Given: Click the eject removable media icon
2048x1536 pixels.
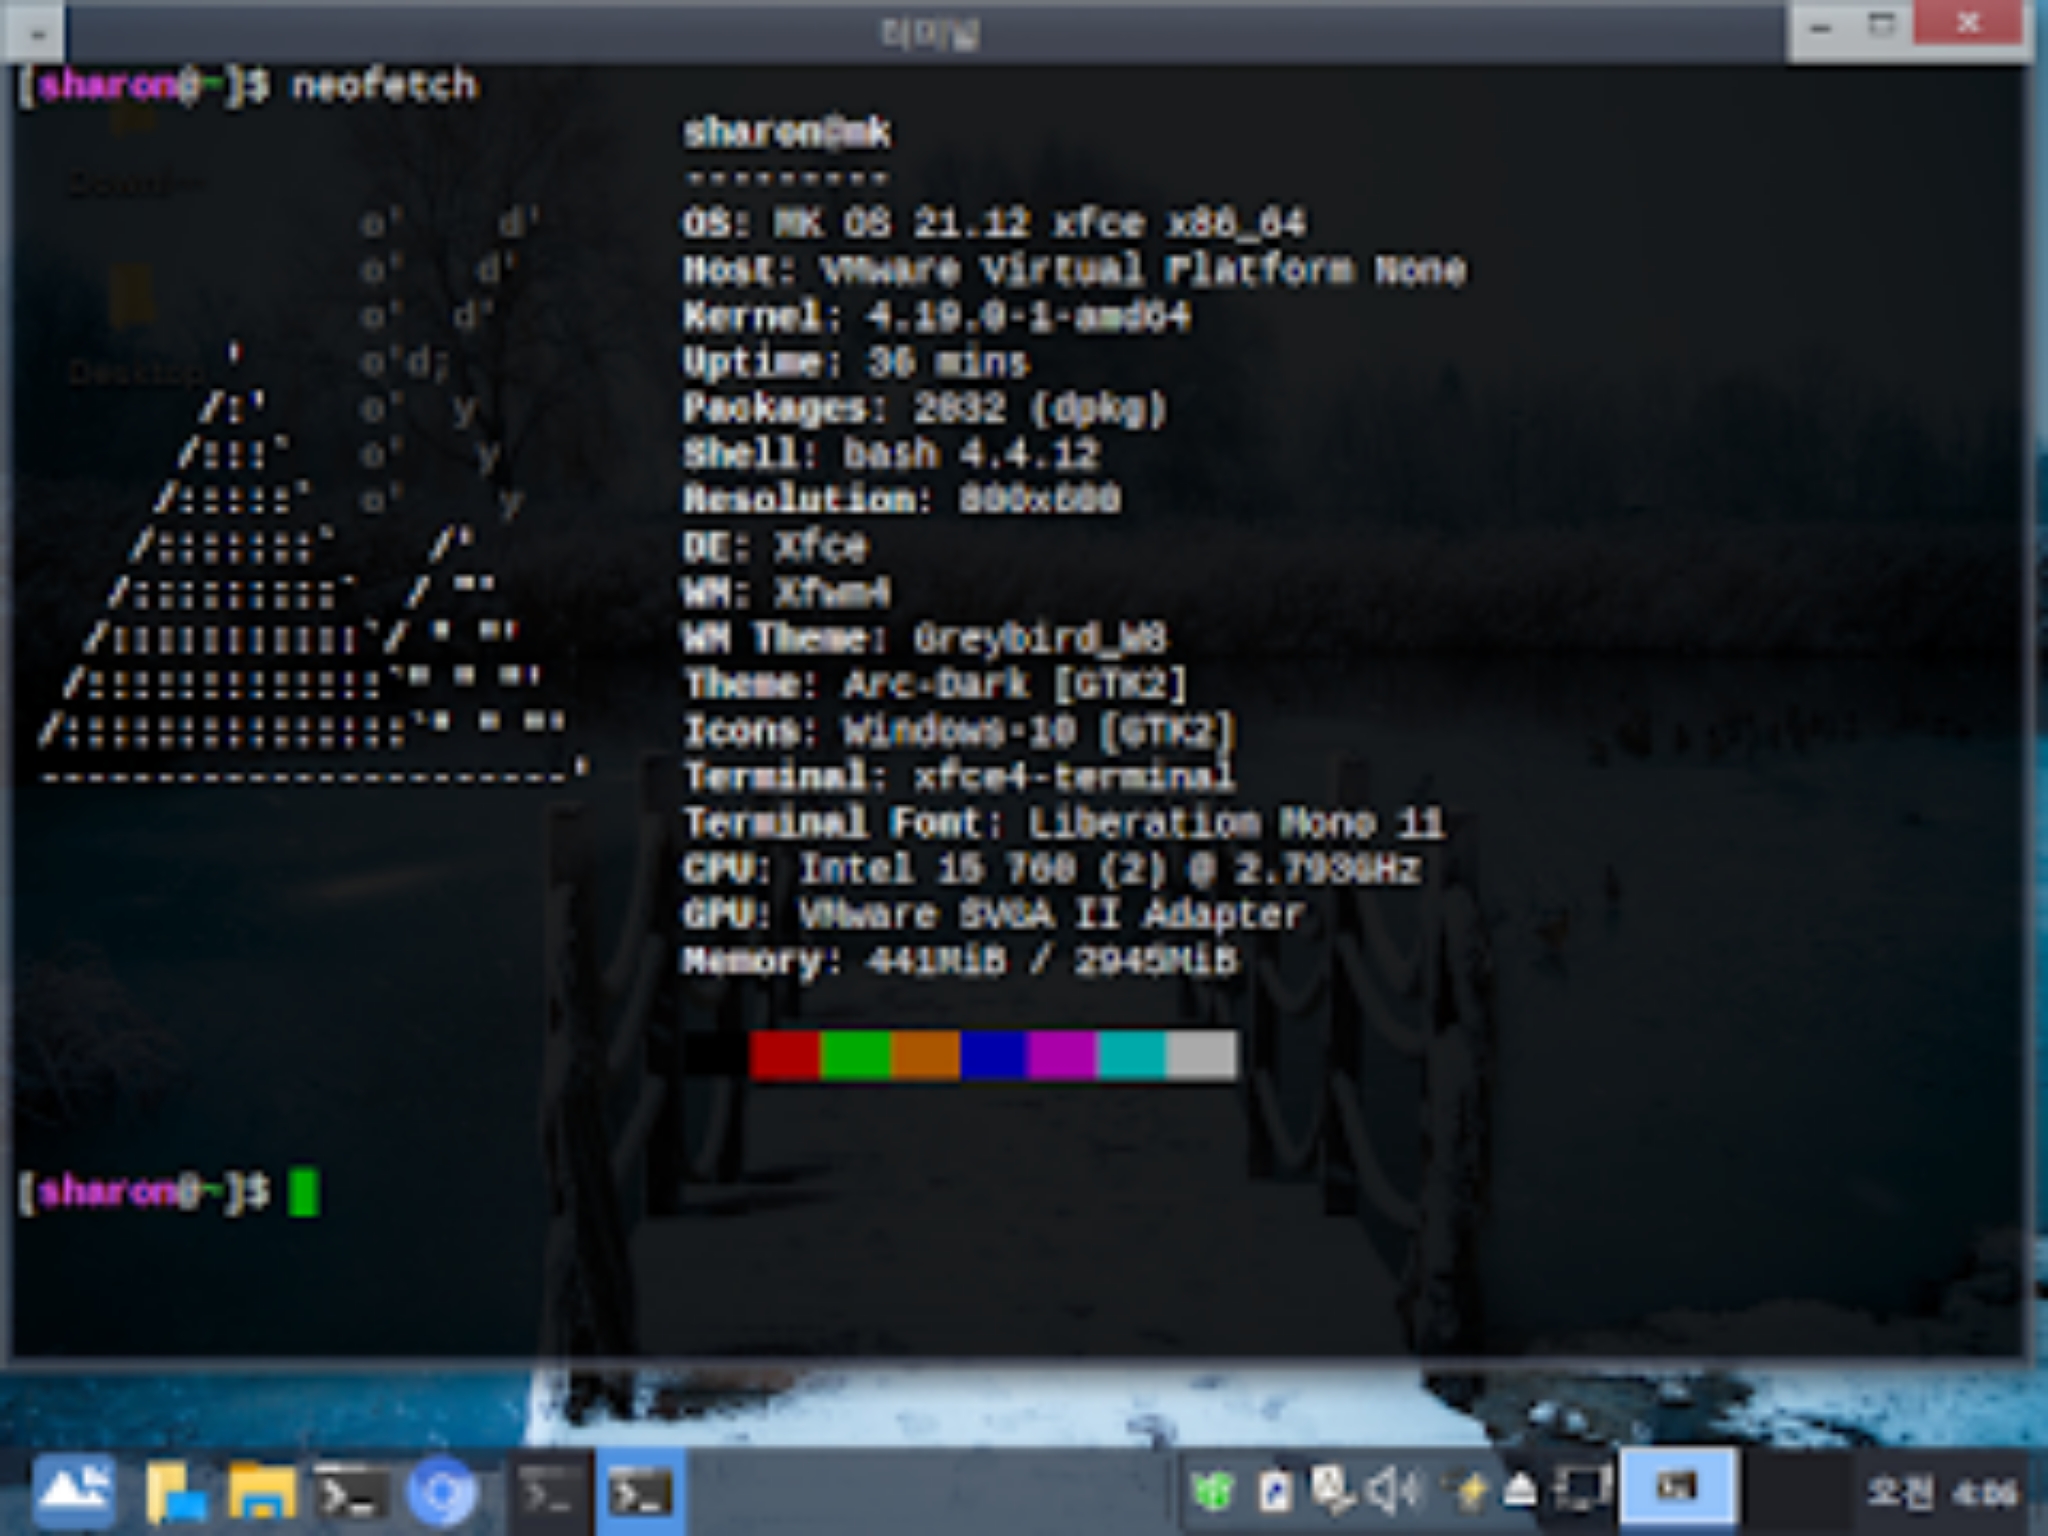Looking at the screenshot, I should pos(1520,1491).
